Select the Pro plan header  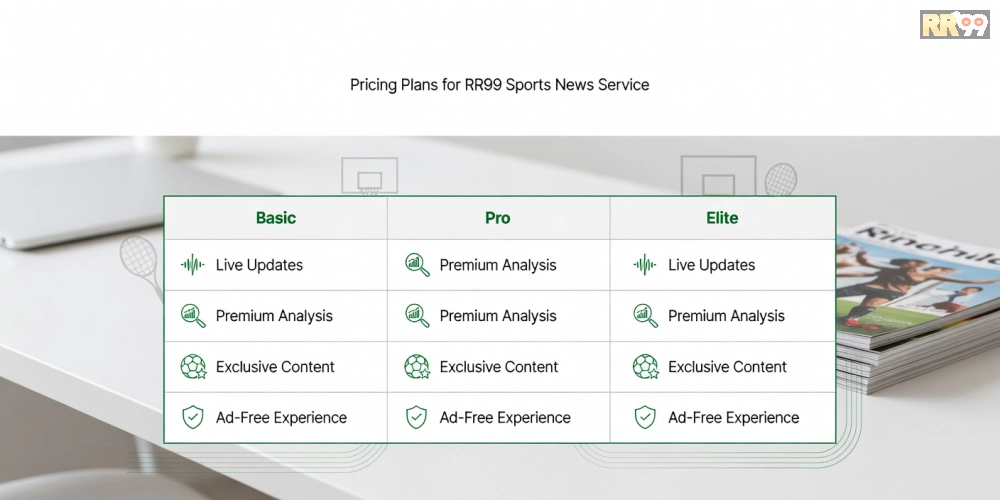(497, 218)
